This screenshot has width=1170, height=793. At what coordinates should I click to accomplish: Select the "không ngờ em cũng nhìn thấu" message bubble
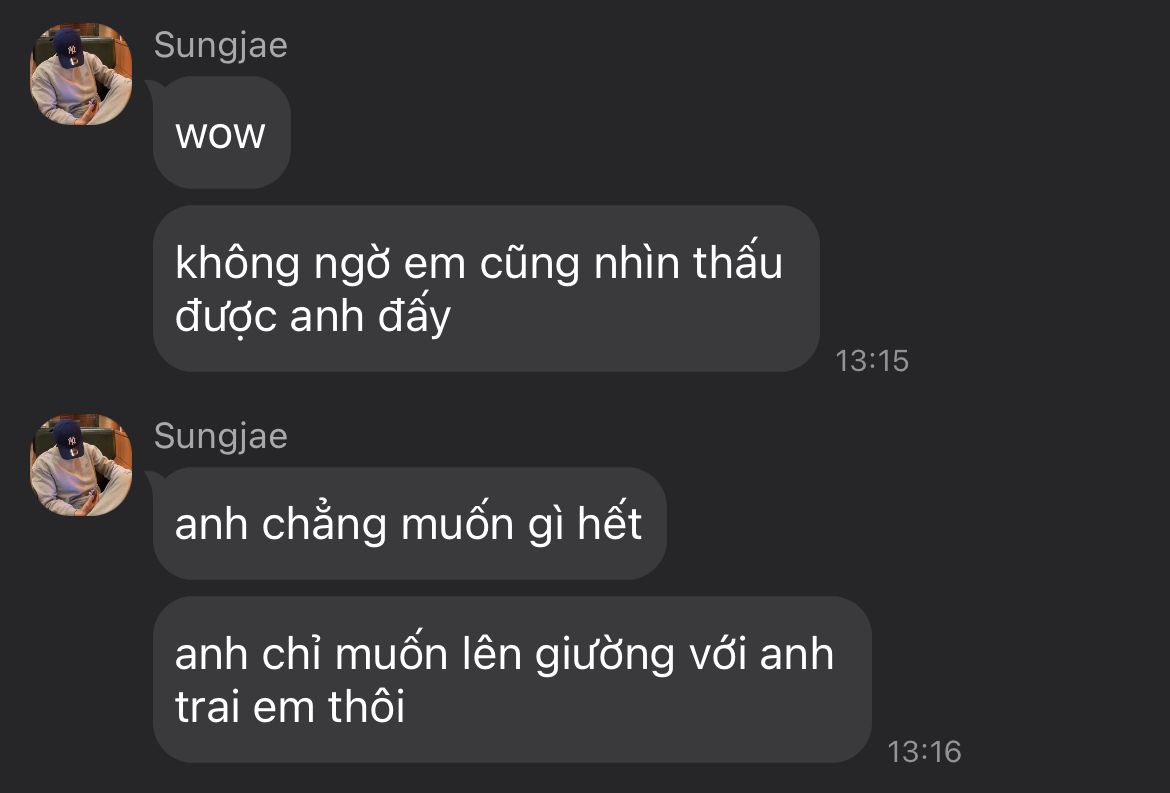tap(486, 289)
